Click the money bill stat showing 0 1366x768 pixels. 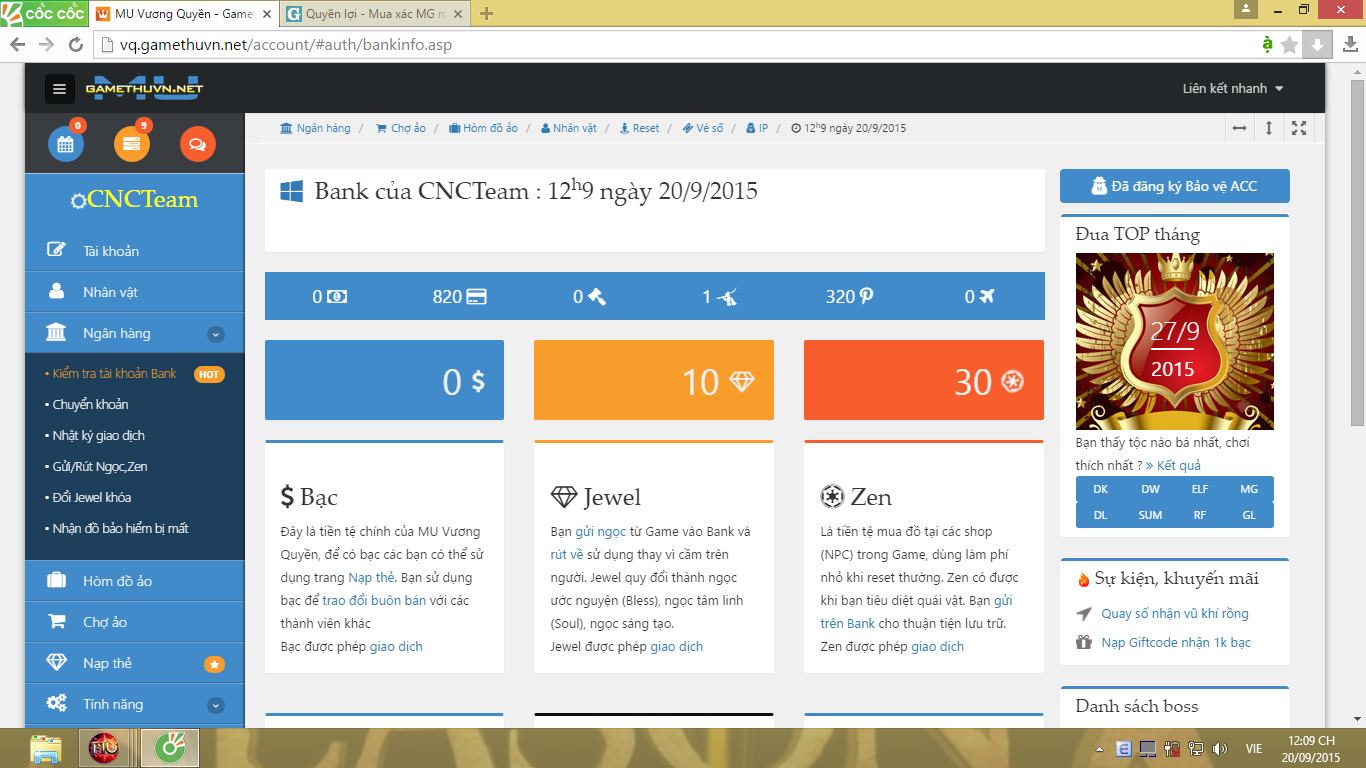click(x=330, y=296)
